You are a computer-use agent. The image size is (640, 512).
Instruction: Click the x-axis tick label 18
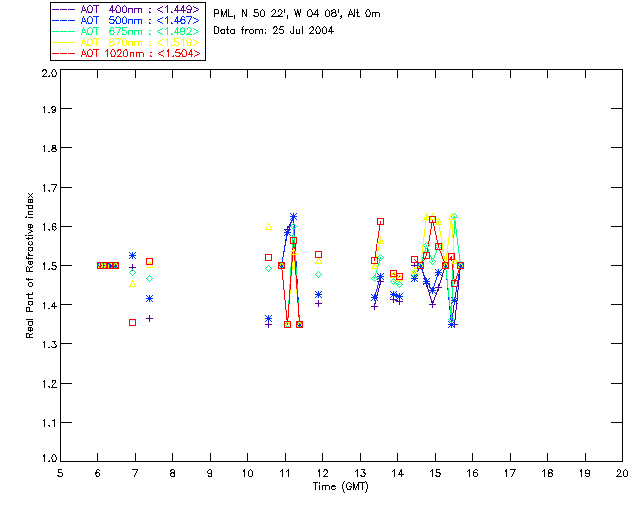(x=547, y=473)
